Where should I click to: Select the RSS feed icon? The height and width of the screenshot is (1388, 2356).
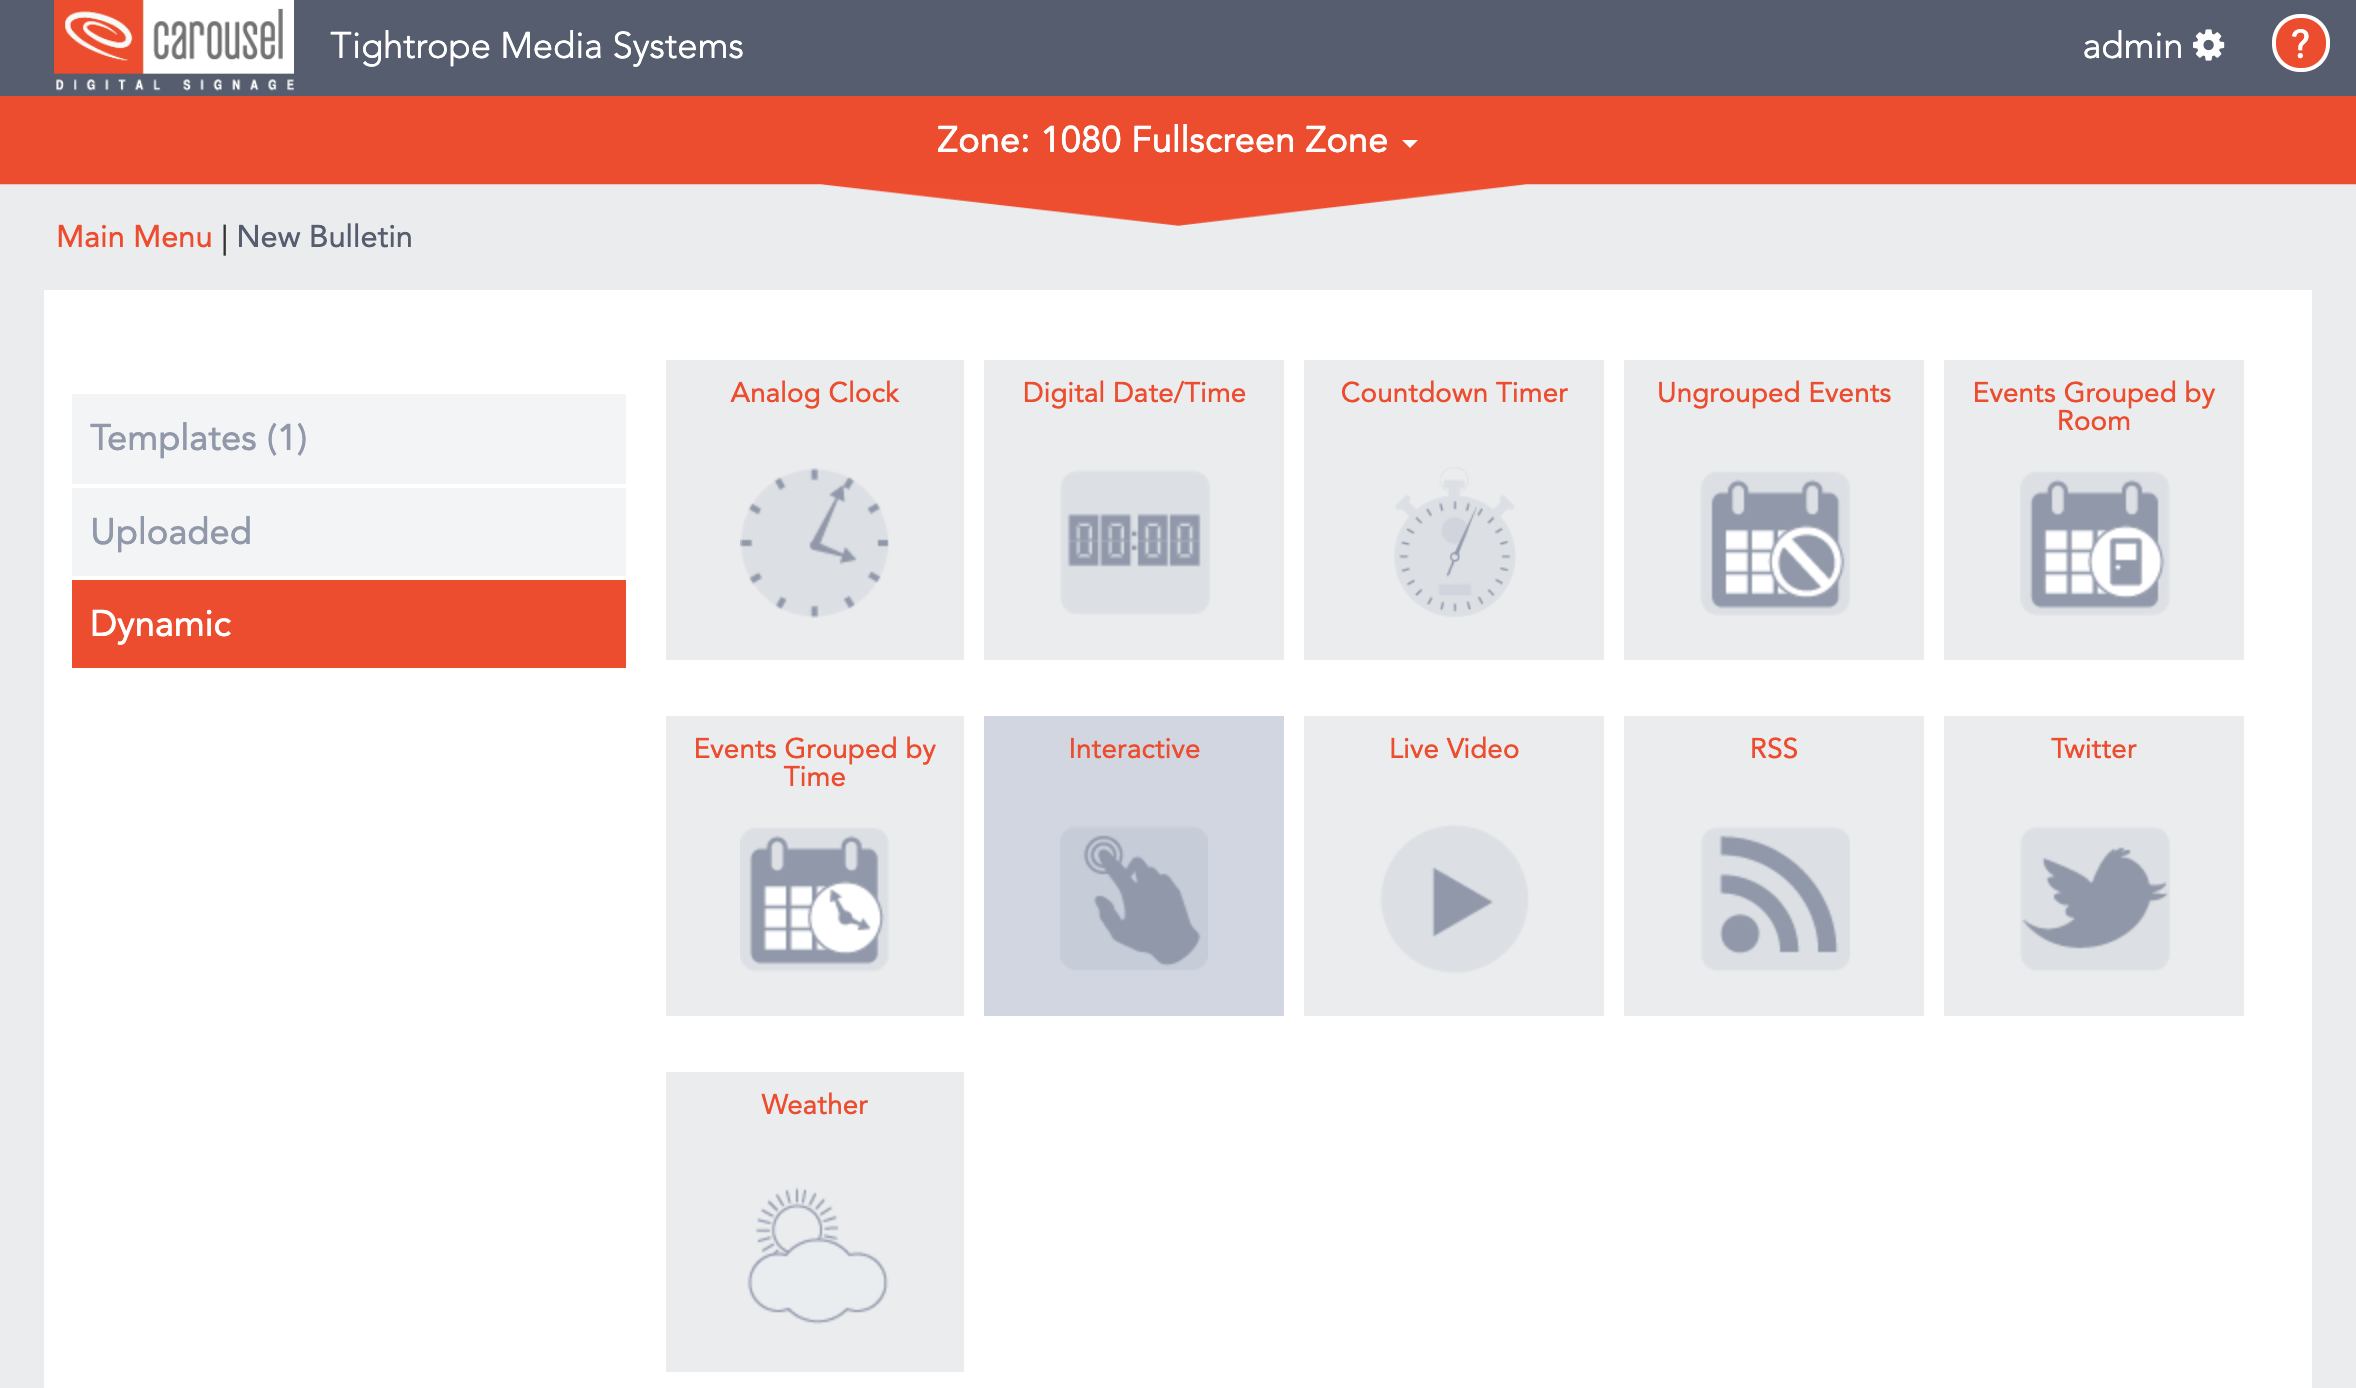[1775, 899]
